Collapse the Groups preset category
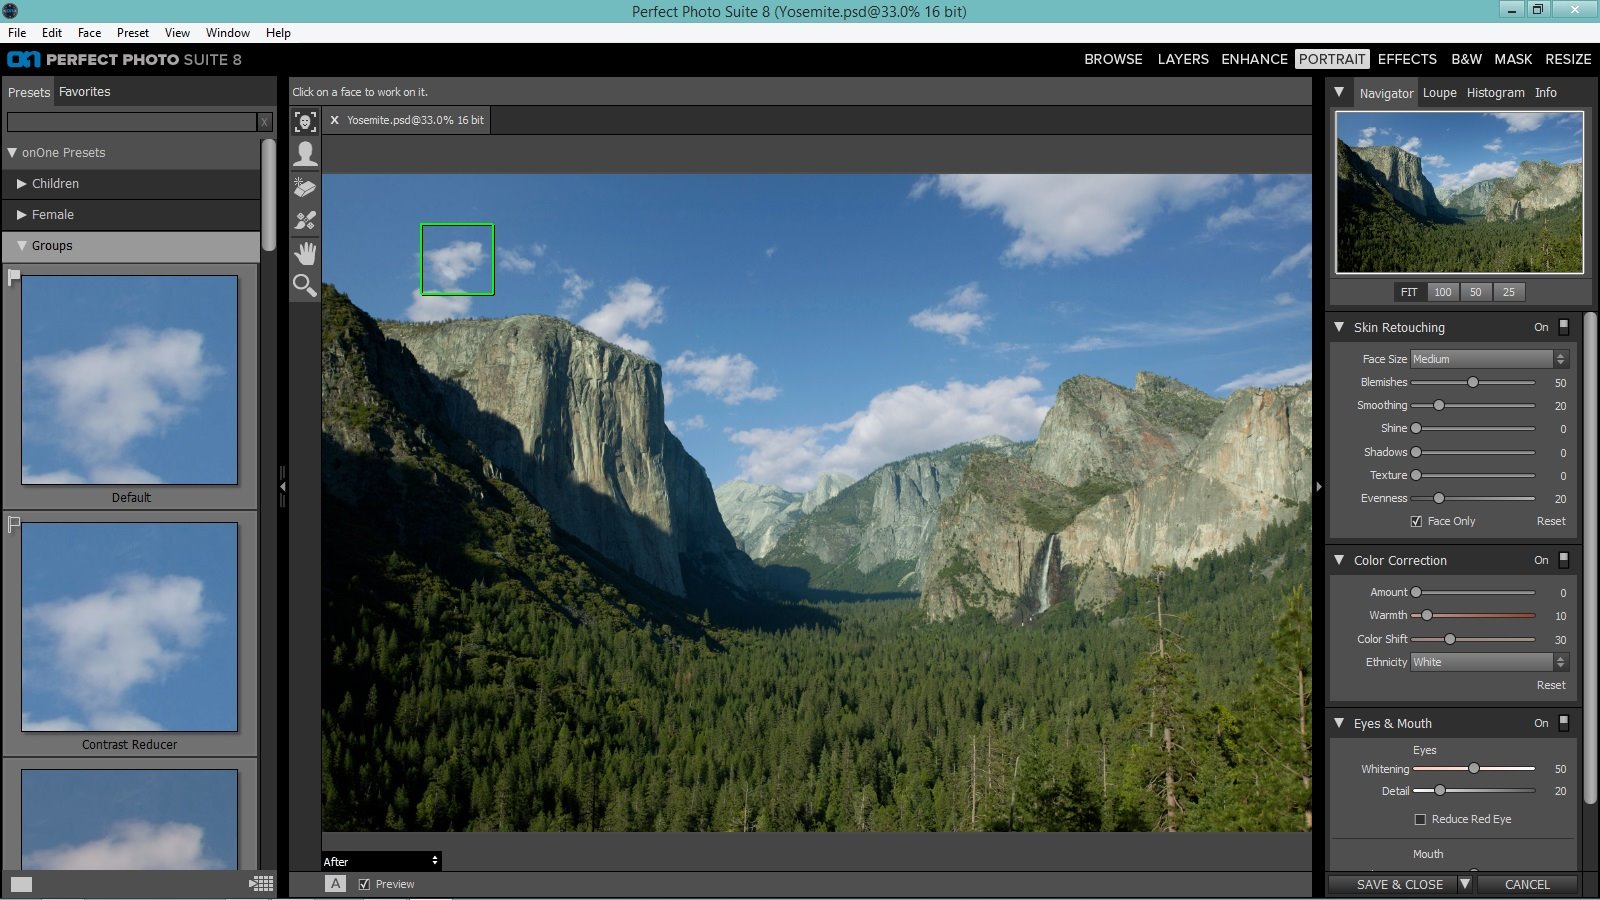 pyautogui.click(x=21, y=245)
